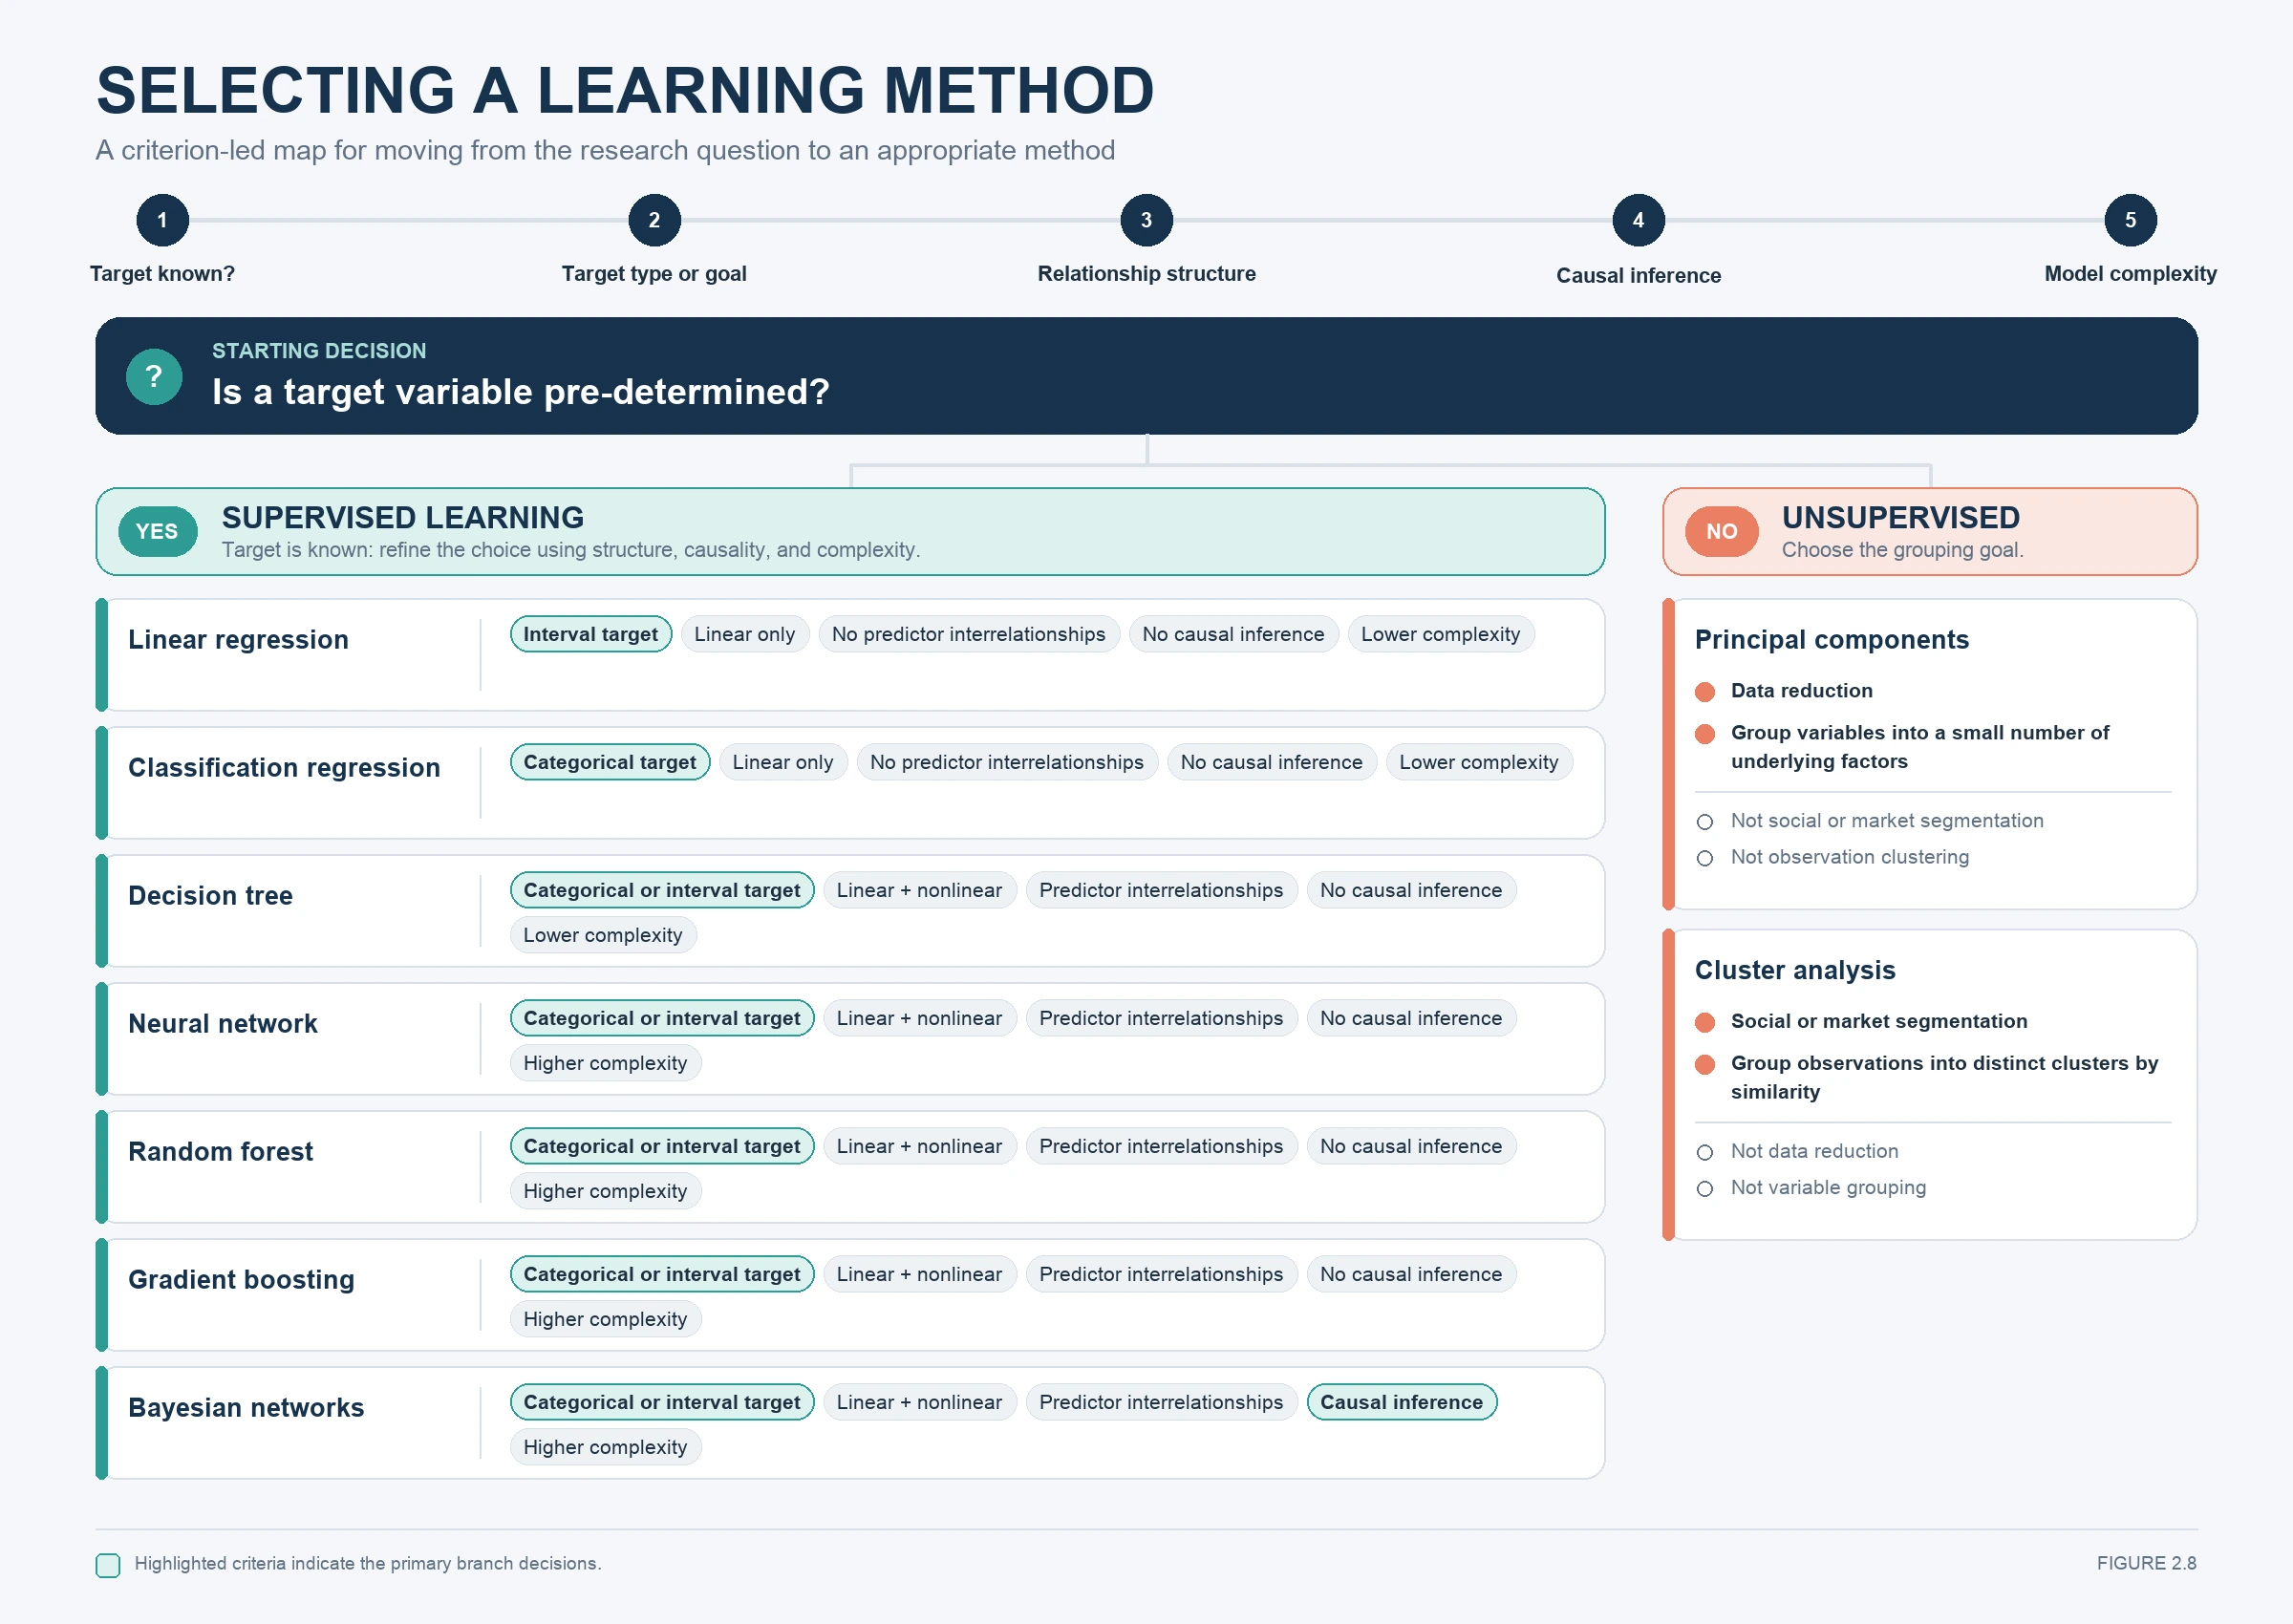Select the Decision tree method title
This screenshot has width=2293, height=1624.
[x=210, y=896]
